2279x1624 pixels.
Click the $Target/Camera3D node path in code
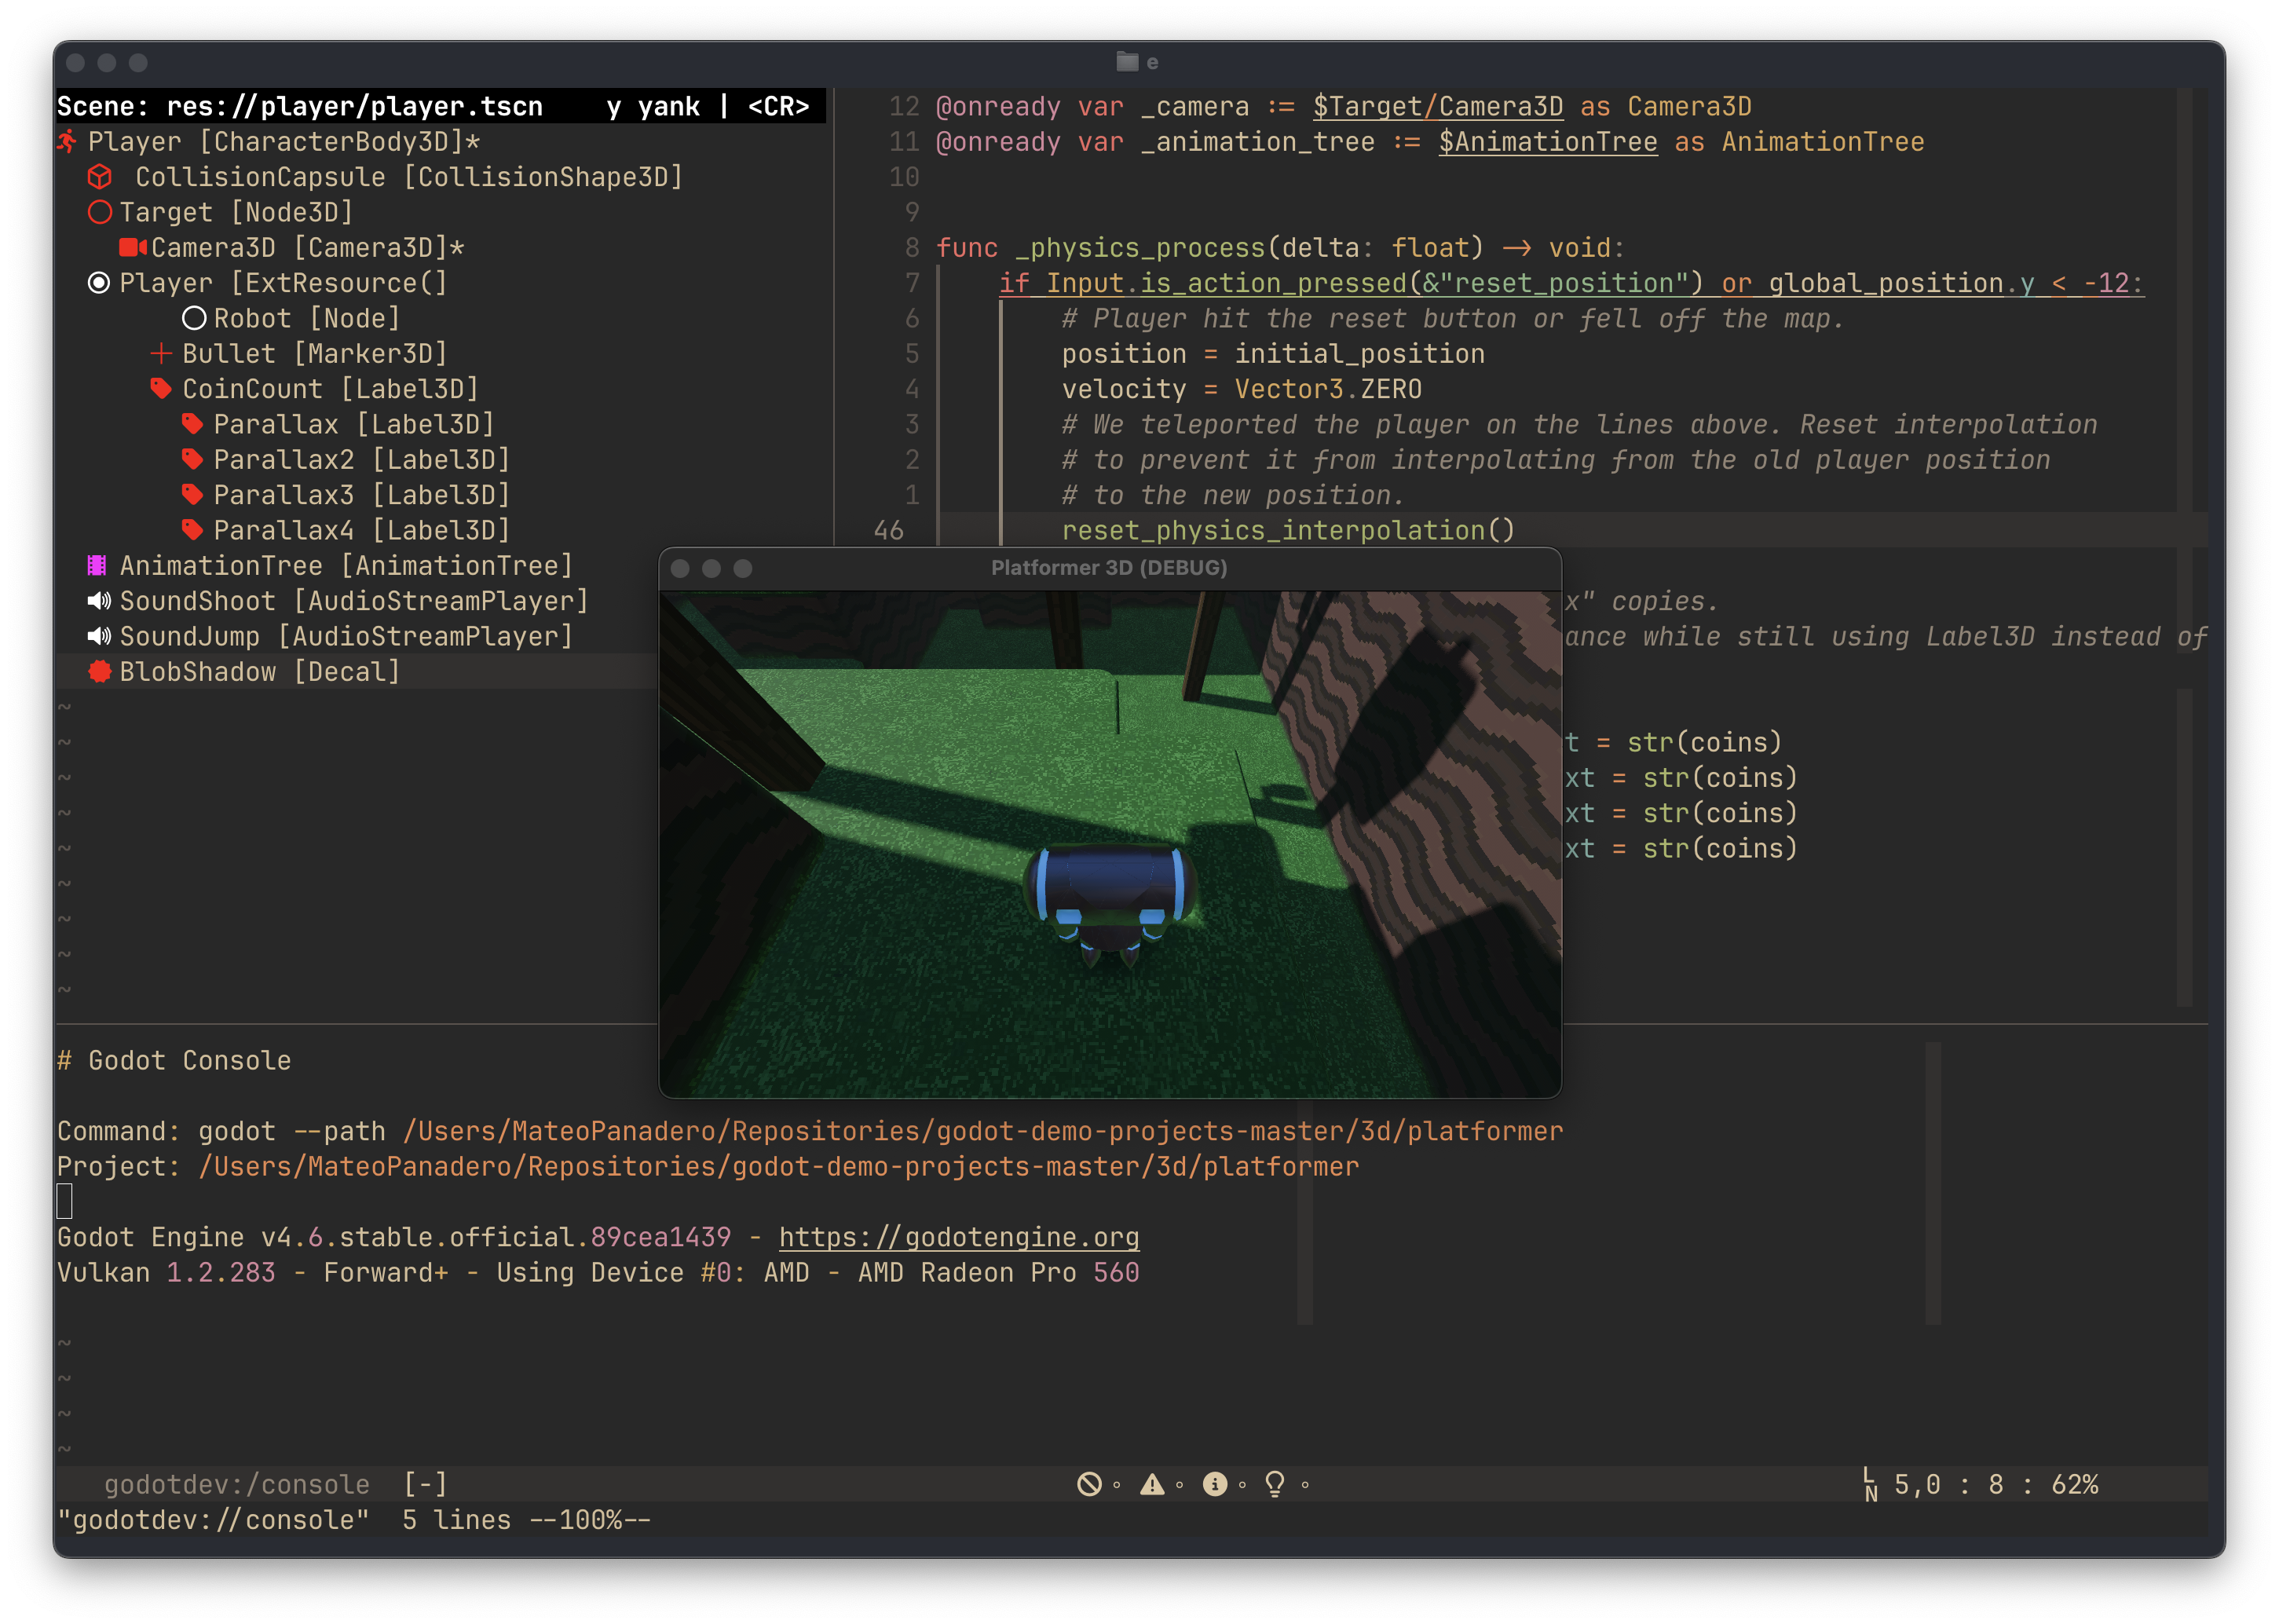1438,106
